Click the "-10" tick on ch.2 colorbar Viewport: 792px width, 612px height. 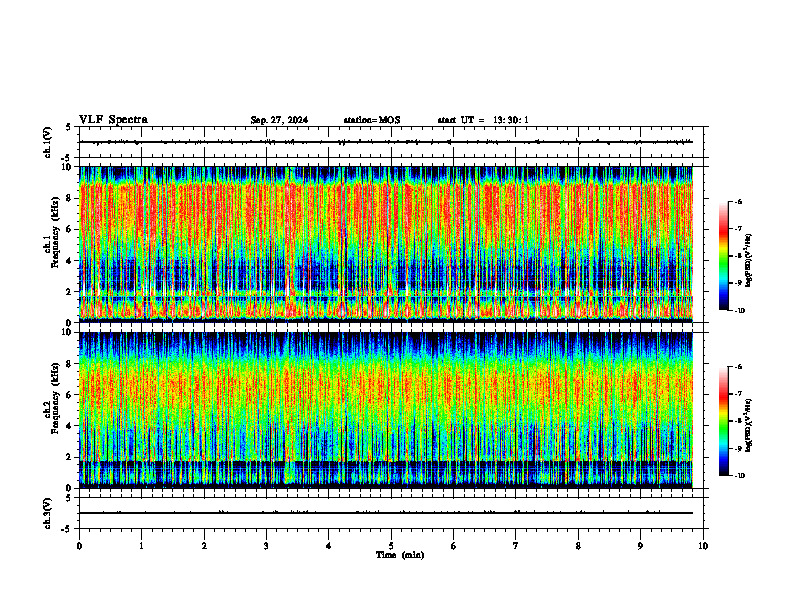tap(739, 476)
